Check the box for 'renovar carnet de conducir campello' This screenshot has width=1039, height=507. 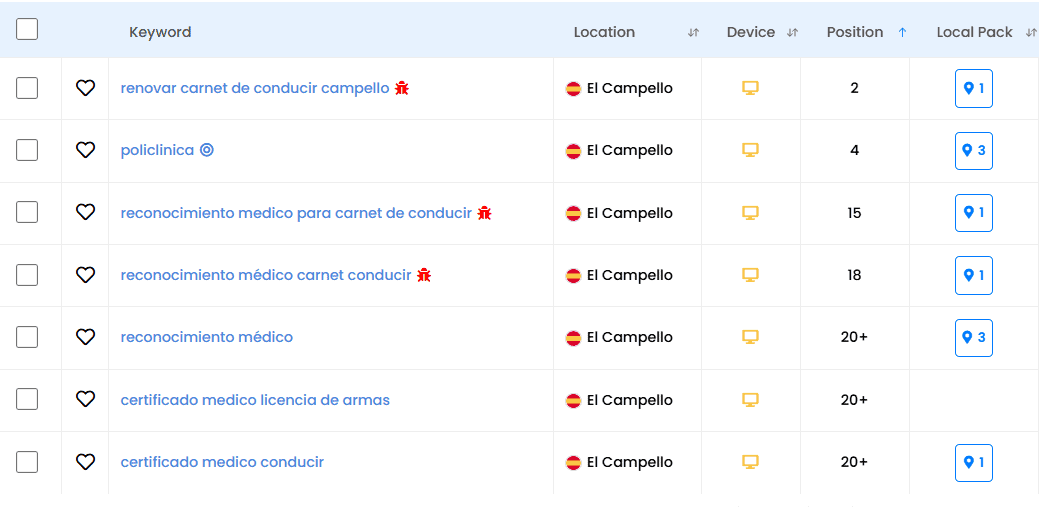pos(27,88)
